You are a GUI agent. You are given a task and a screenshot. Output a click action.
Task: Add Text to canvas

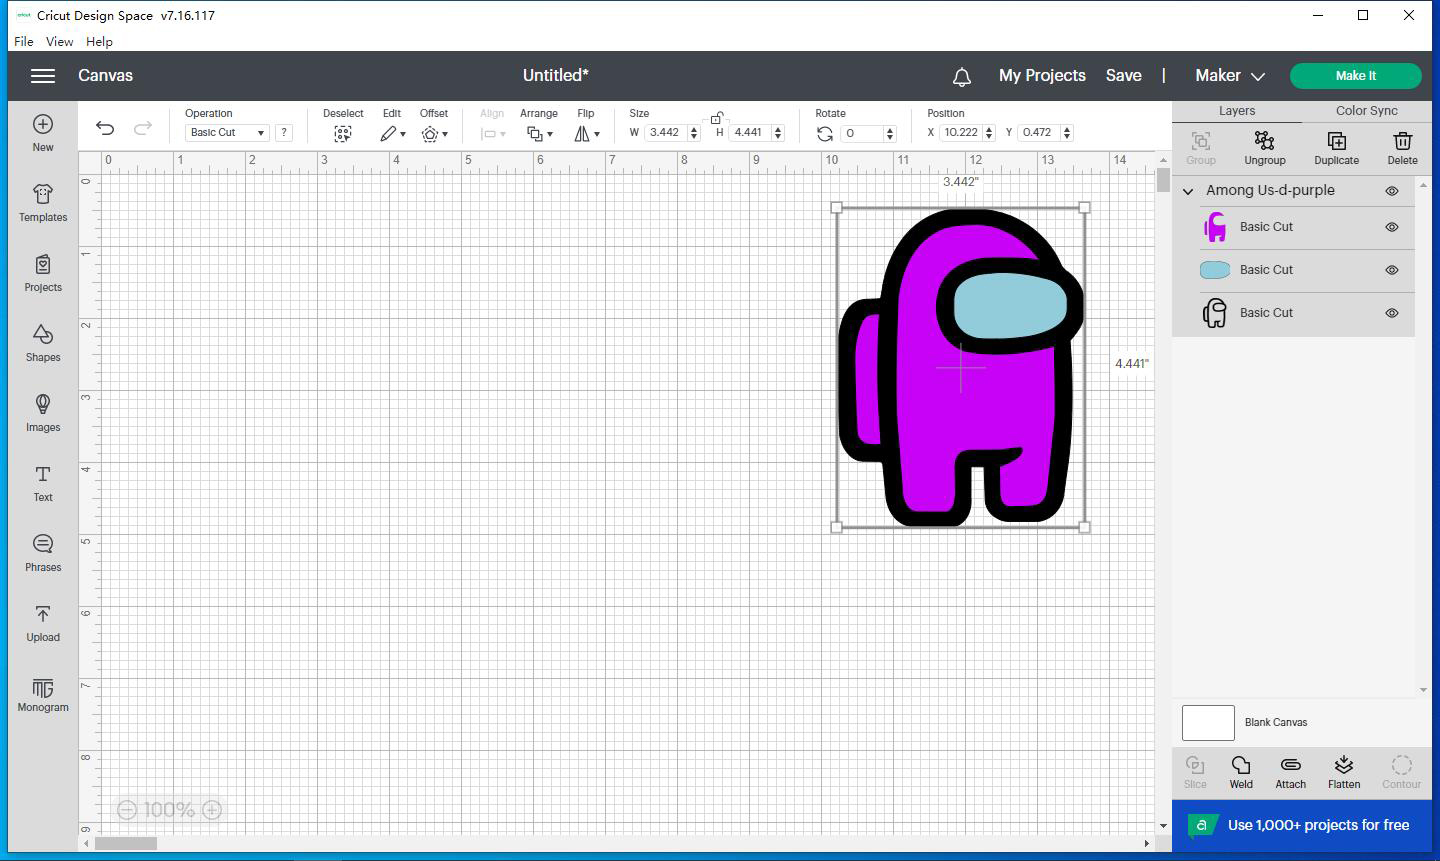tap(43, 483)
